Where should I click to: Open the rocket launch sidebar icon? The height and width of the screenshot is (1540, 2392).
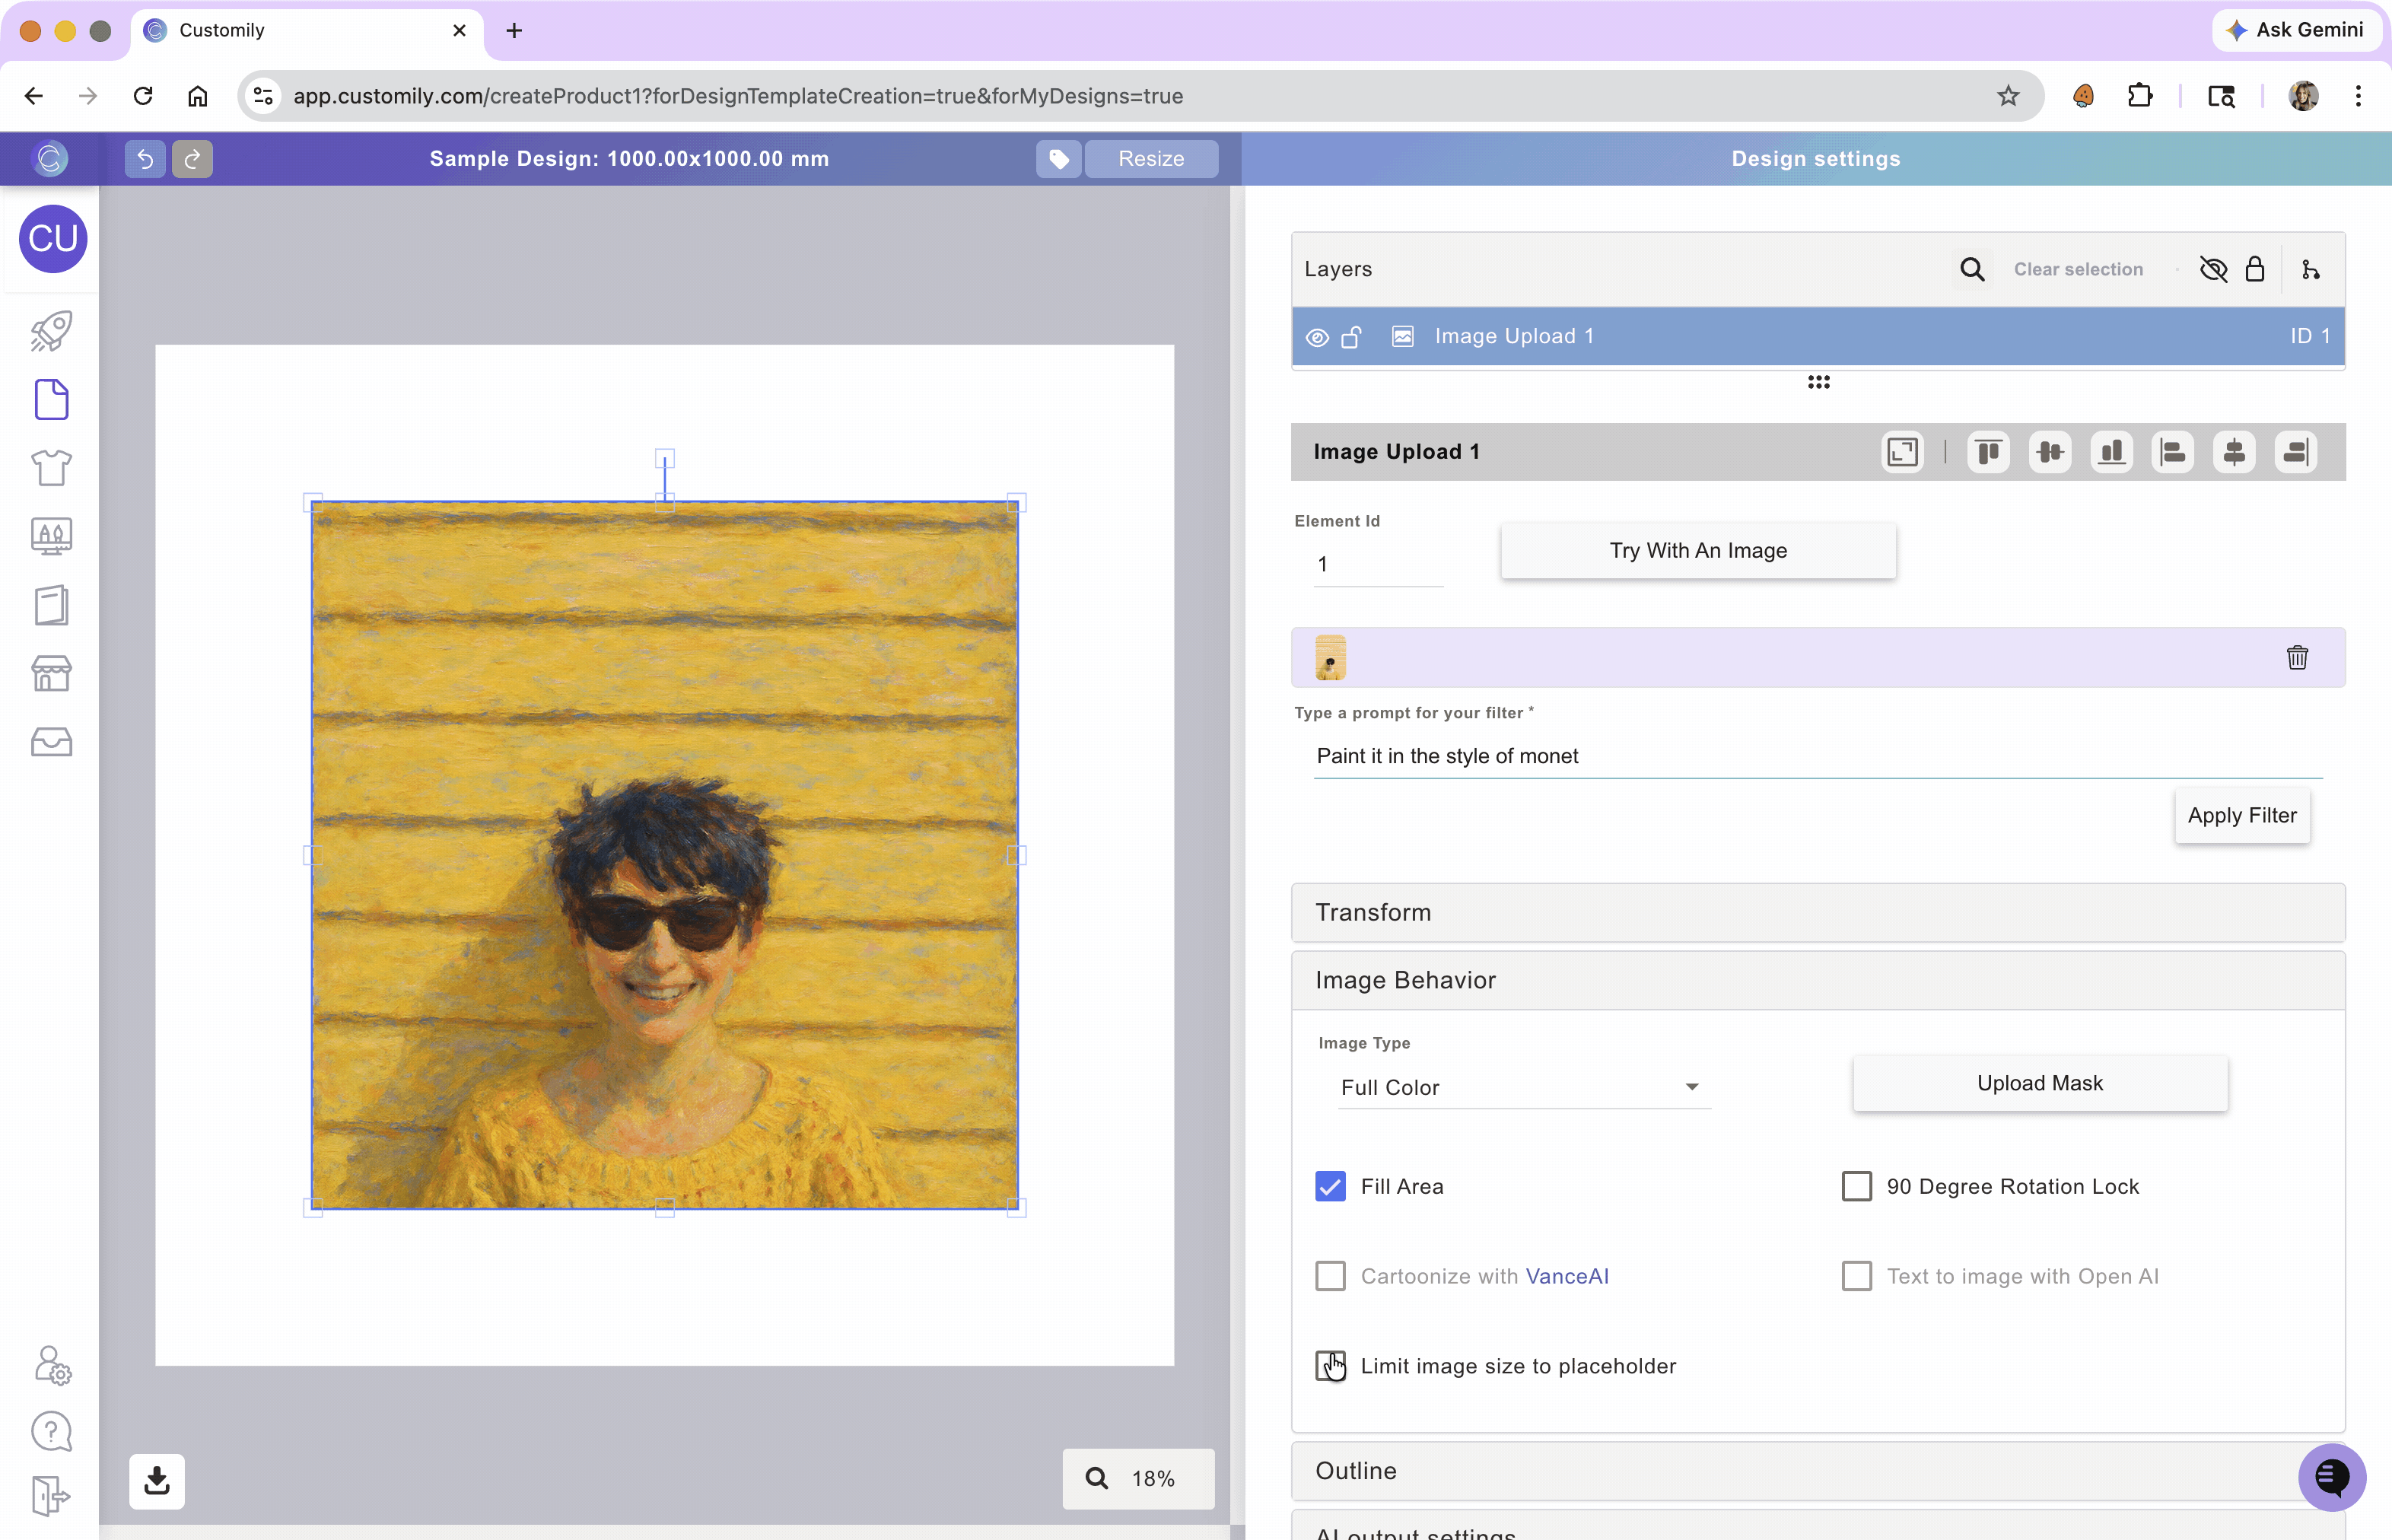click(x=51, y=331)
